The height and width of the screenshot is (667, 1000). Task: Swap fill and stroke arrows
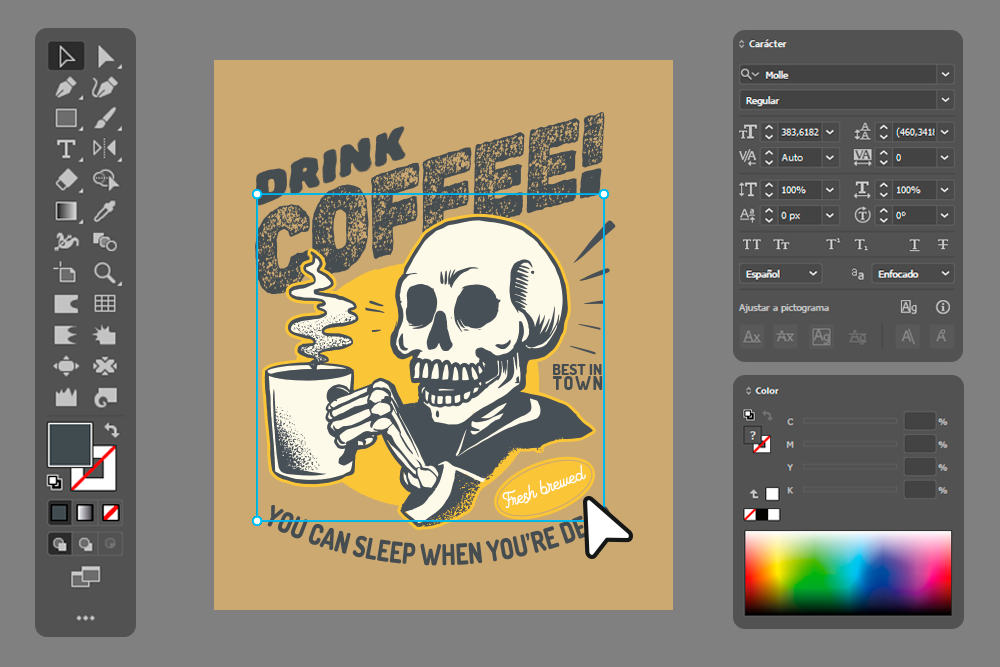pyautogui.click(x=112, y=430)
